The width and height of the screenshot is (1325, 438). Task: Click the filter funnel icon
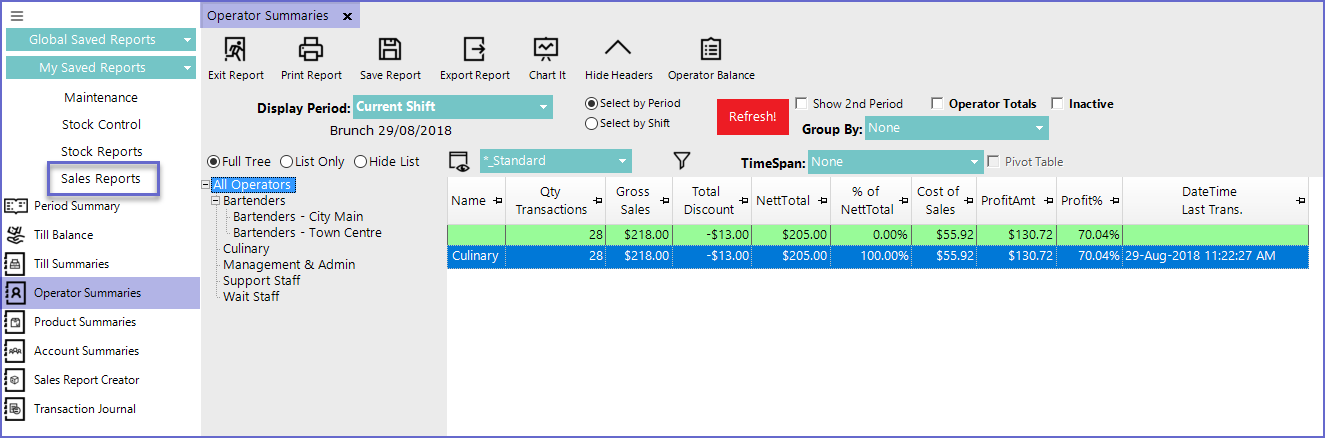point(682,161)
